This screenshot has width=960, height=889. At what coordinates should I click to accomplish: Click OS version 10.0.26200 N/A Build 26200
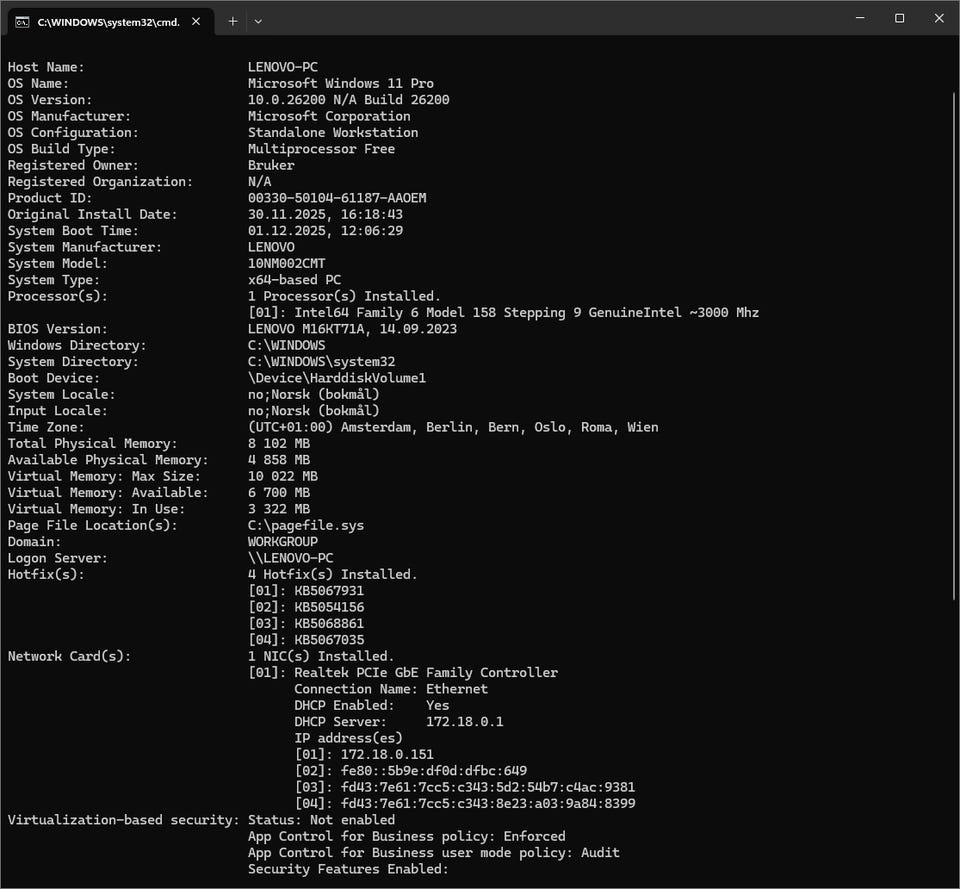coord(348,100)
